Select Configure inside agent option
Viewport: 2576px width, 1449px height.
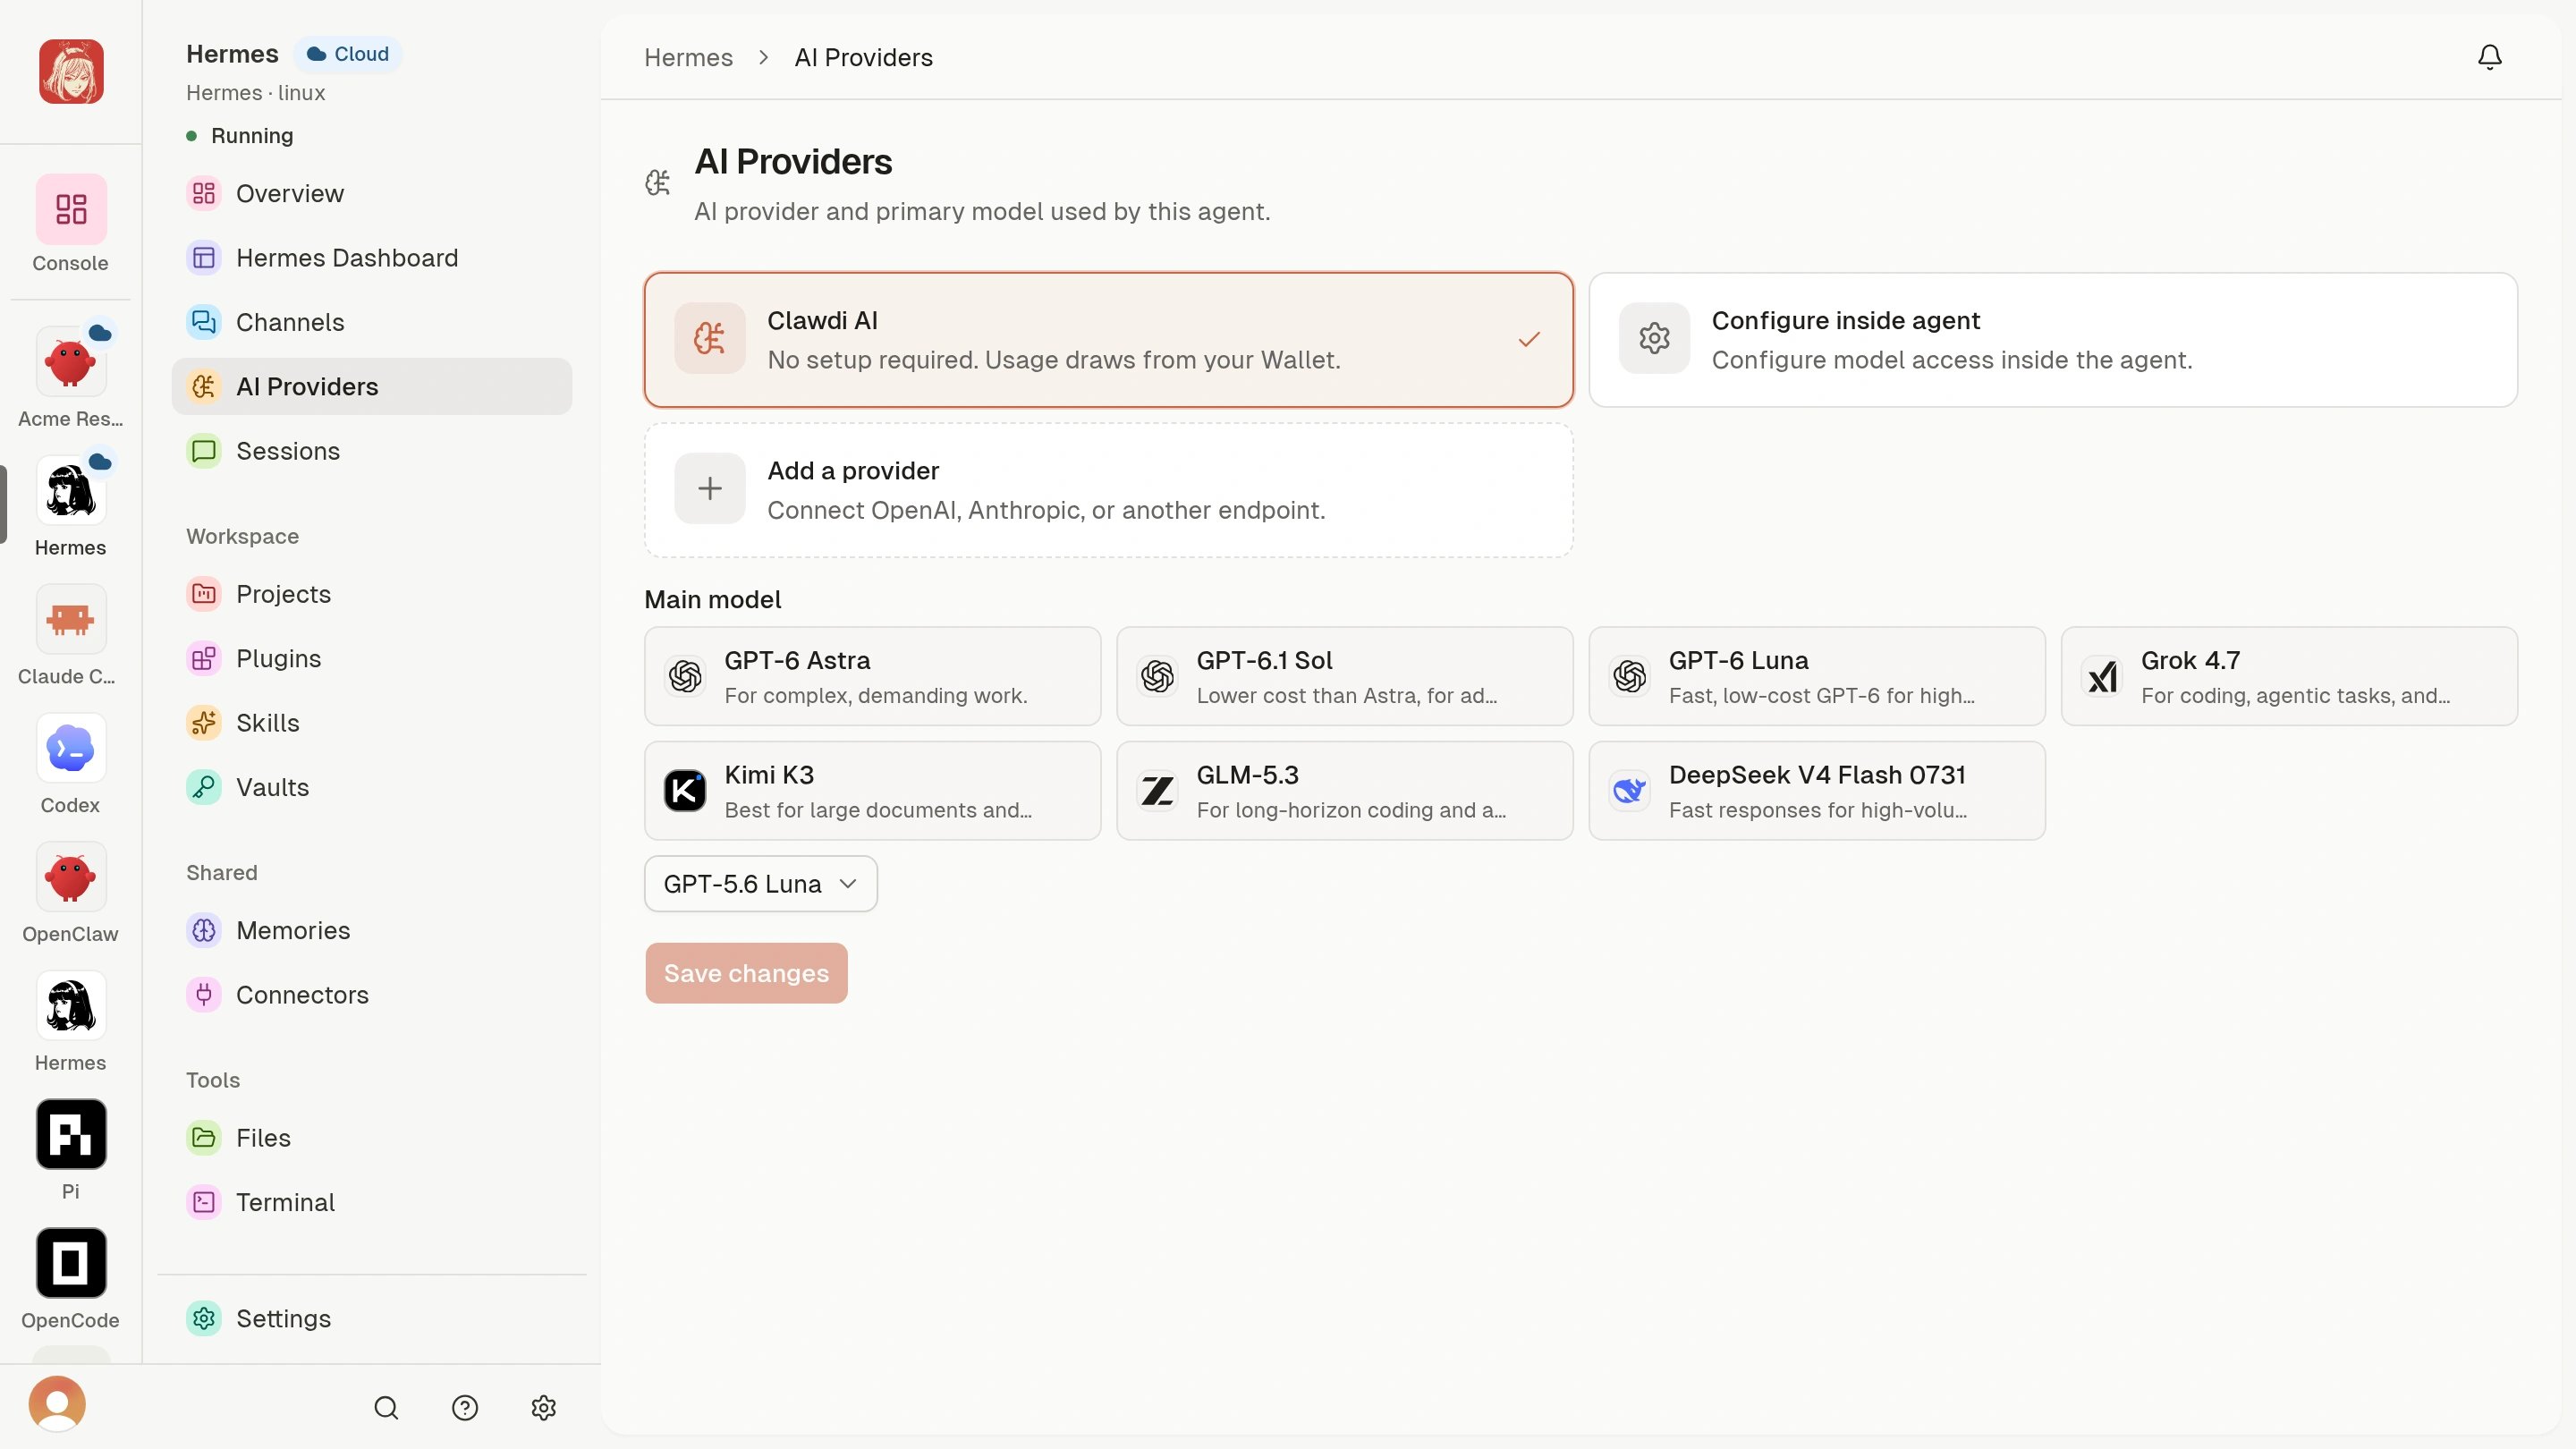tap(2053, 340)
